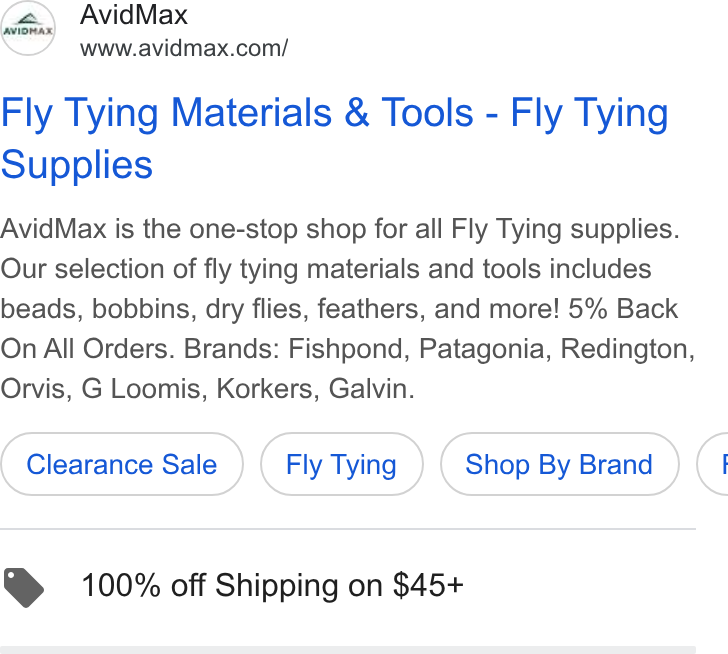Click the Brands: Fishpond, Patagonia, Redington text
Image resolution: width=728 pixels, height=654 pixels.
pos(439,349)
